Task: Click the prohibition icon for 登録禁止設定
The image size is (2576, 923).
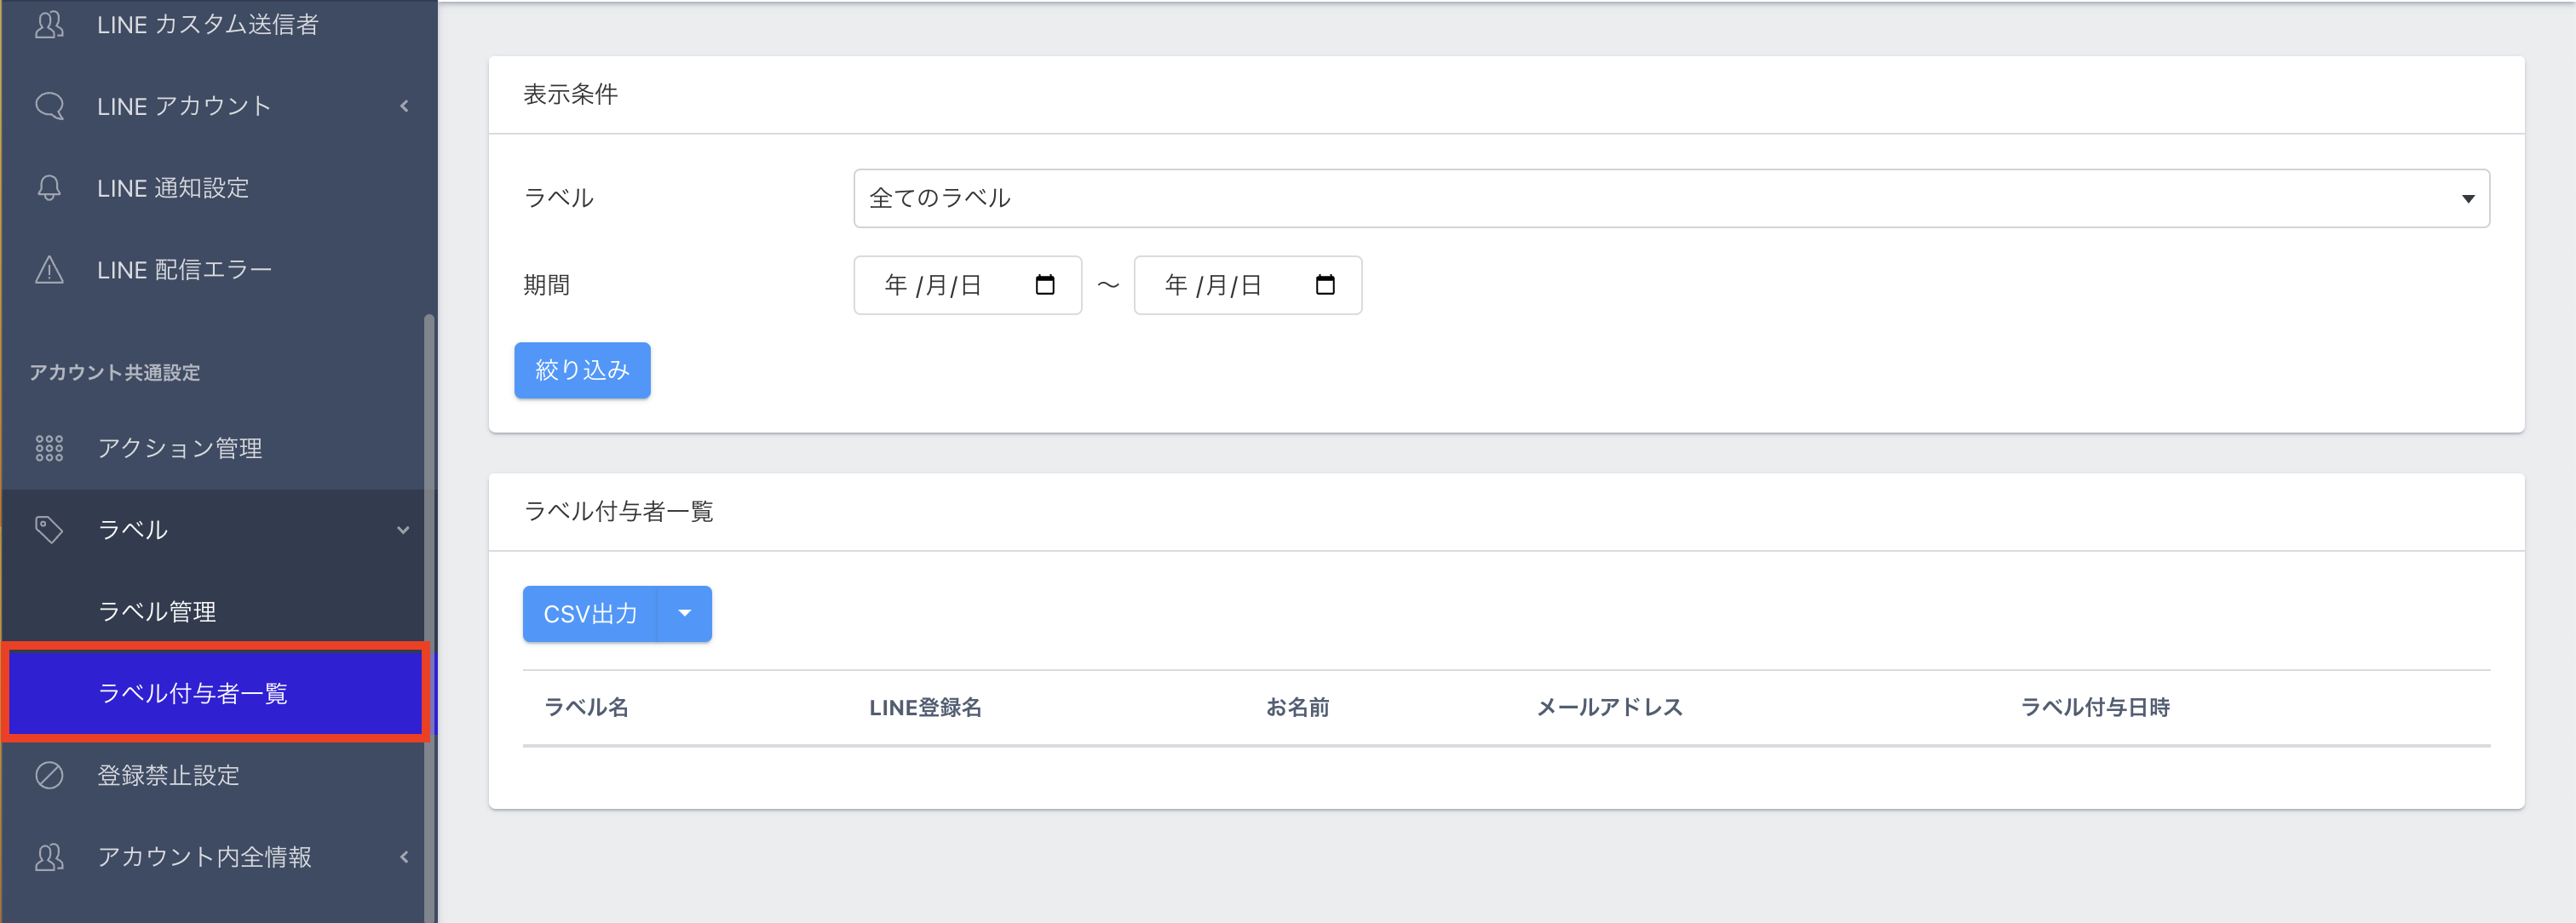Action: tap(49, 775)
